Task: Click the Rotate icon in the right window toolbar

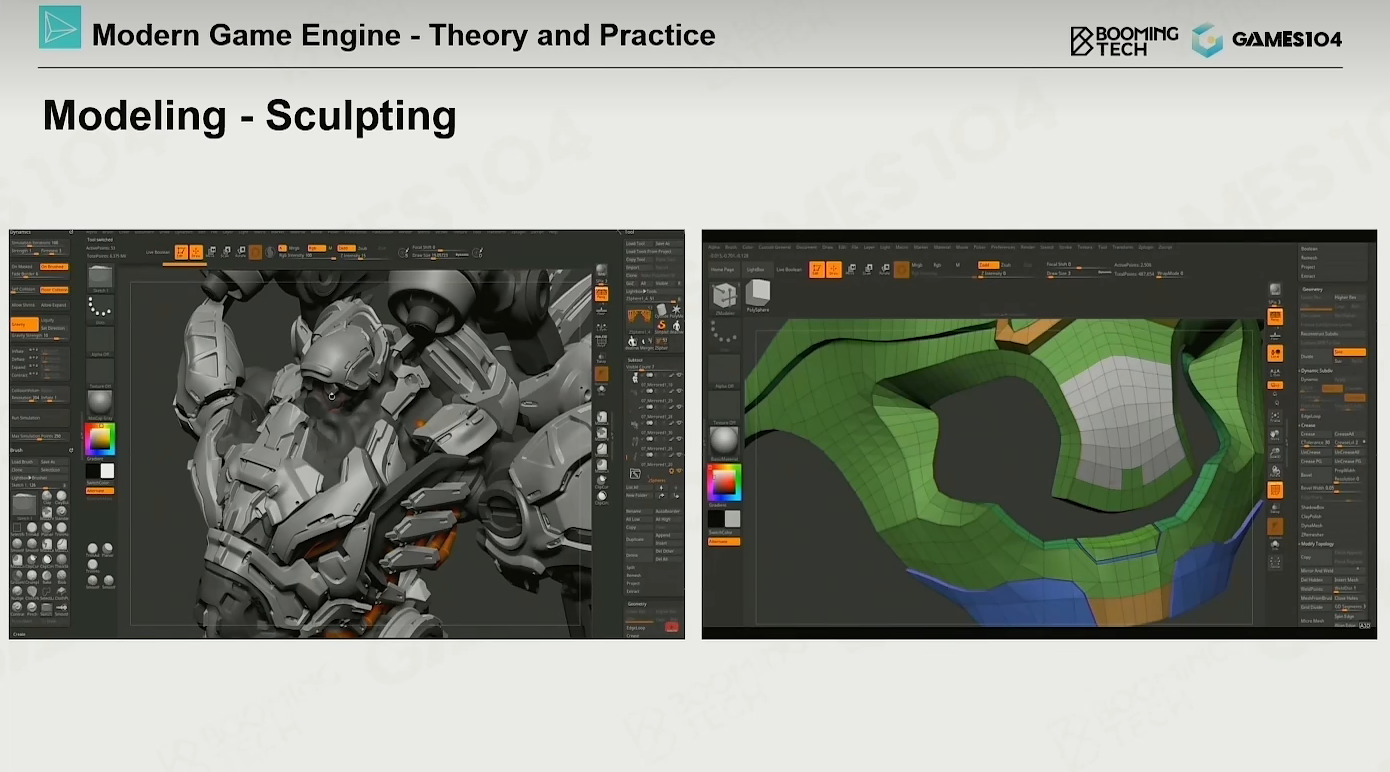Action: [883, 269]
